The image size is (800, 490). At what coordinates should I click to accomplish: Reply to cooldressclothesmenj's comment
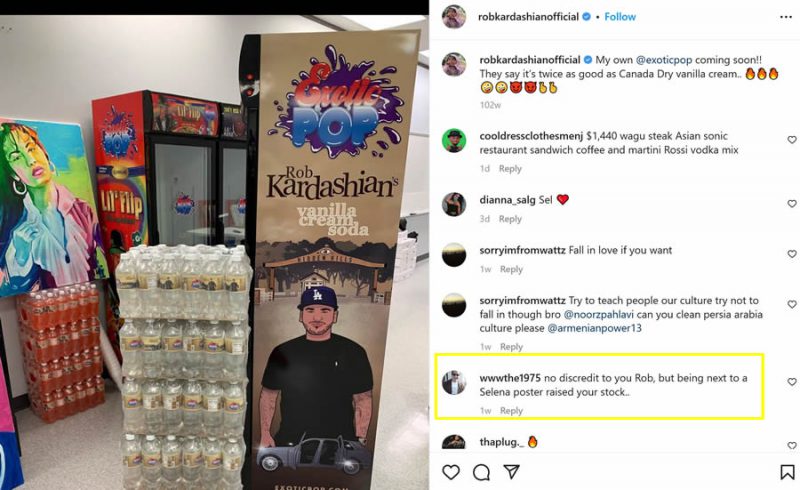point(510,168)
